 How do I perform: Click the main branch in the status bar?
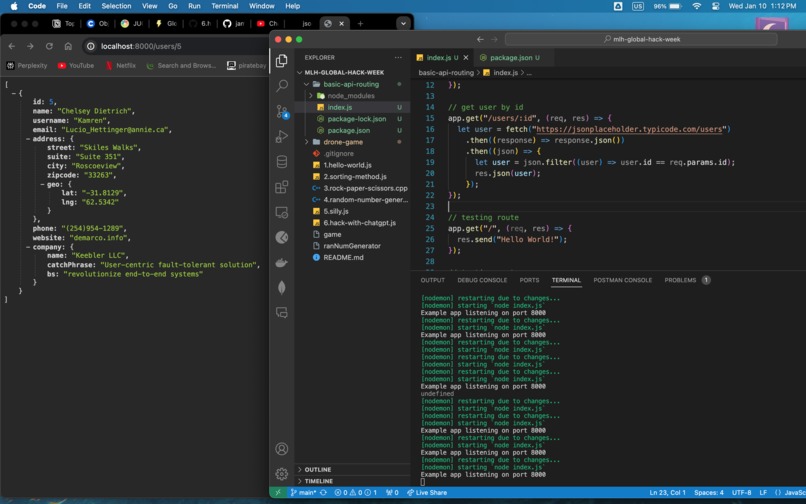[303, 493]
